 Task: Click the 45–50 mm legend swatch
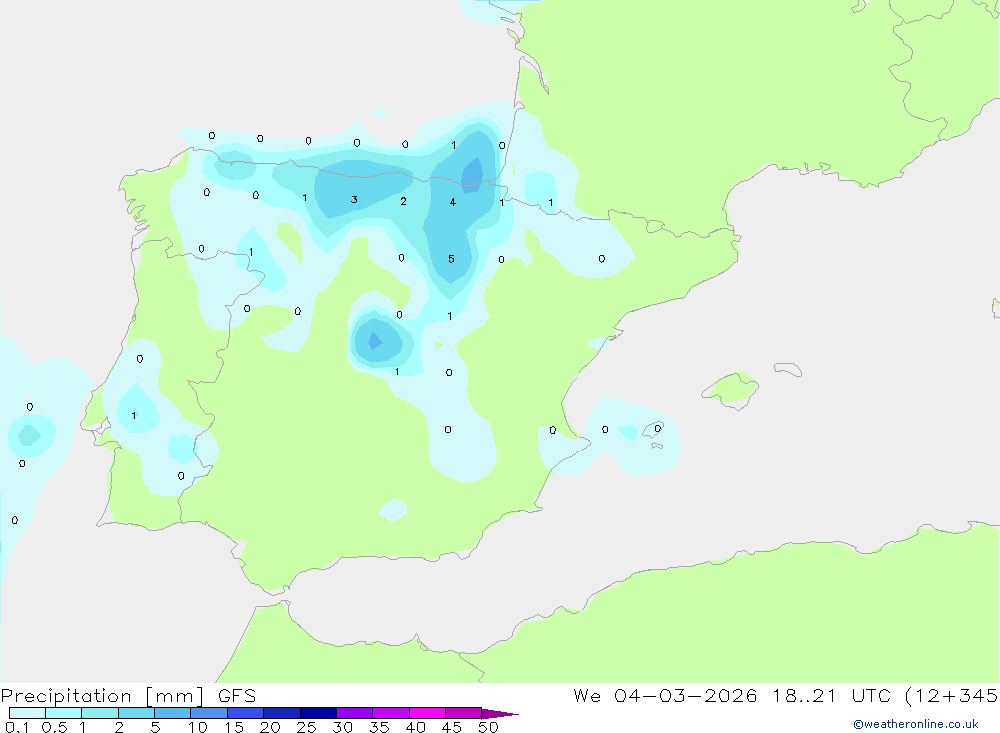tap(463, 713)
